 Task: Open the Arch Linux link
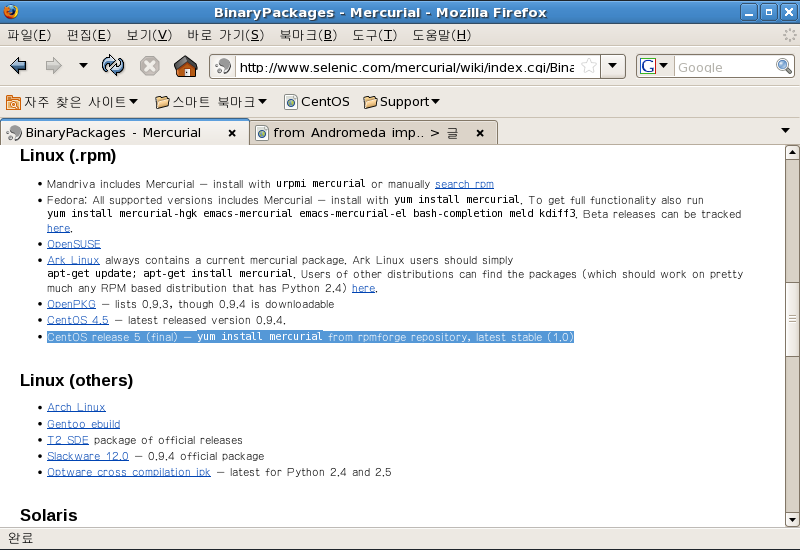tap(77, 407)
